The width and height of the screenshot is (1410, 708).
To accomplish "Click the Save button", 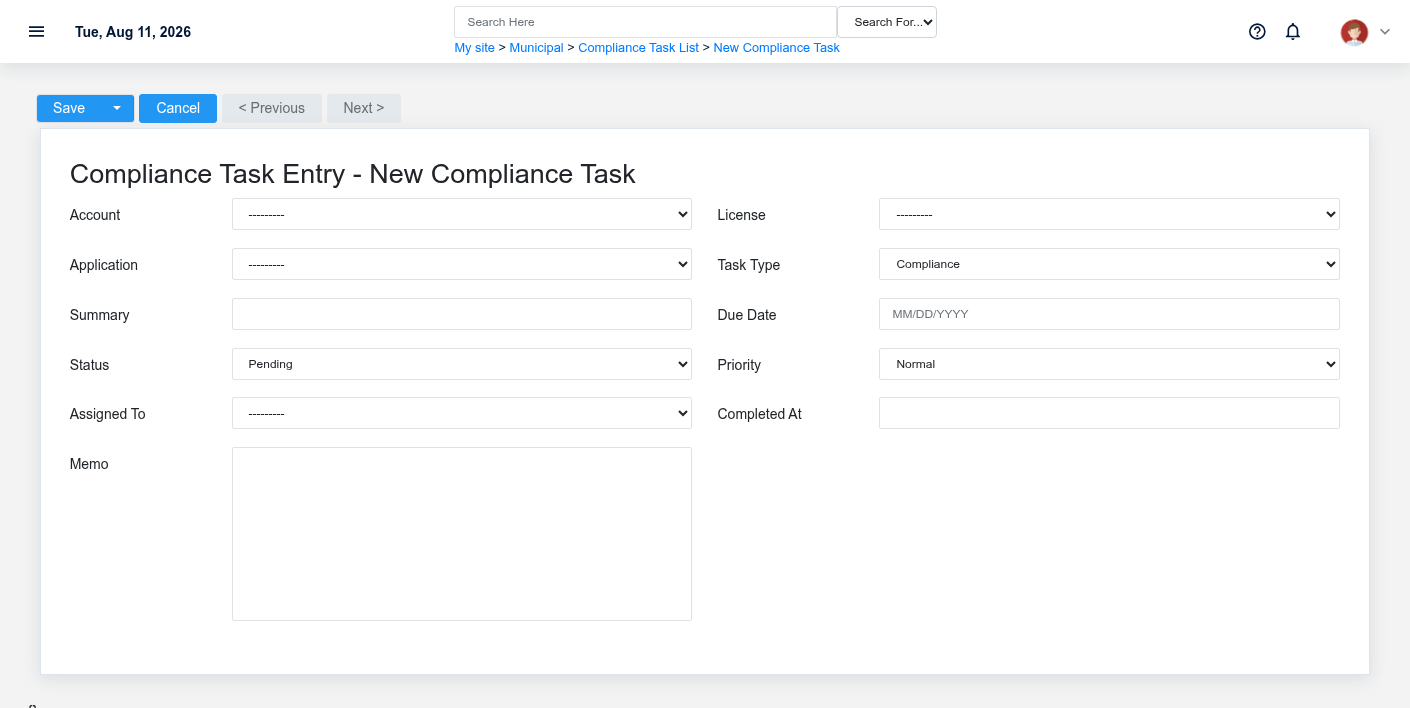I will [x=69, y=108].
